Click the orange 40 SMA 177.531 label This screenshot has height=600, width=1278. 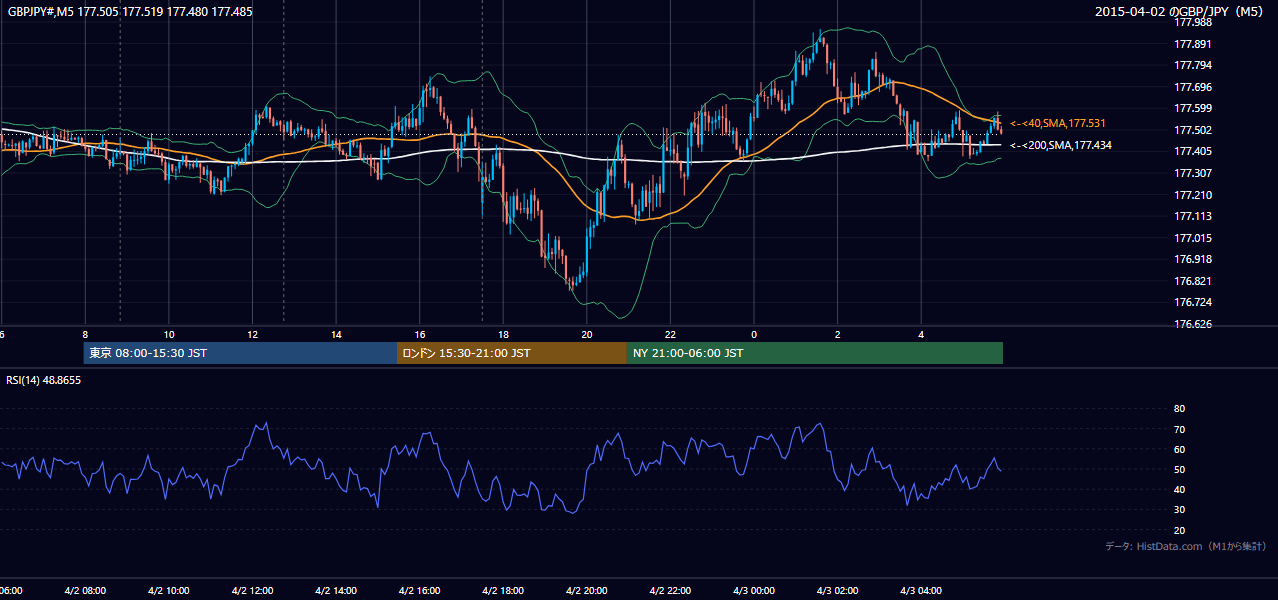1057,123
